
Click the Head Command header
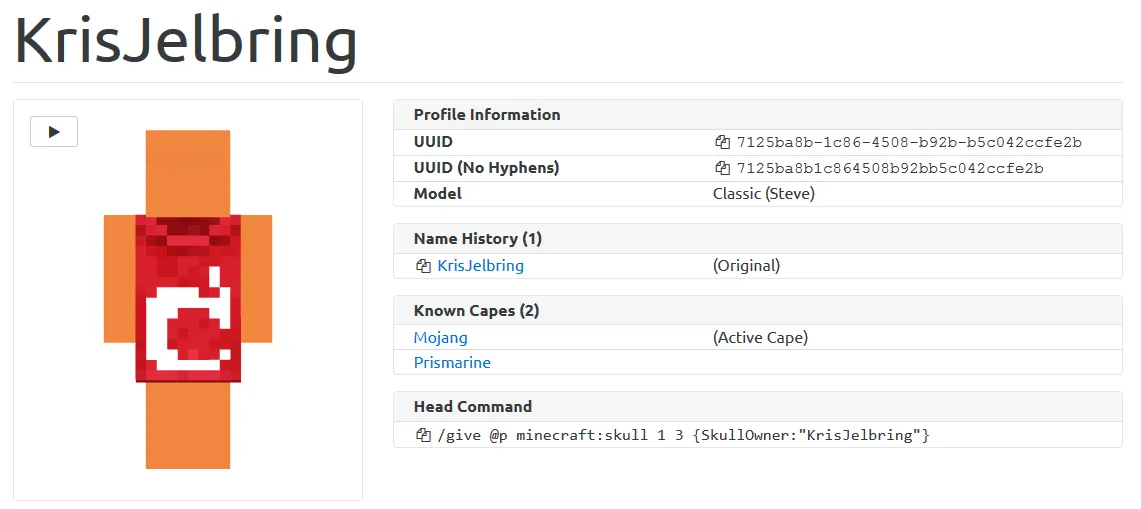click(x=758, y=407)
